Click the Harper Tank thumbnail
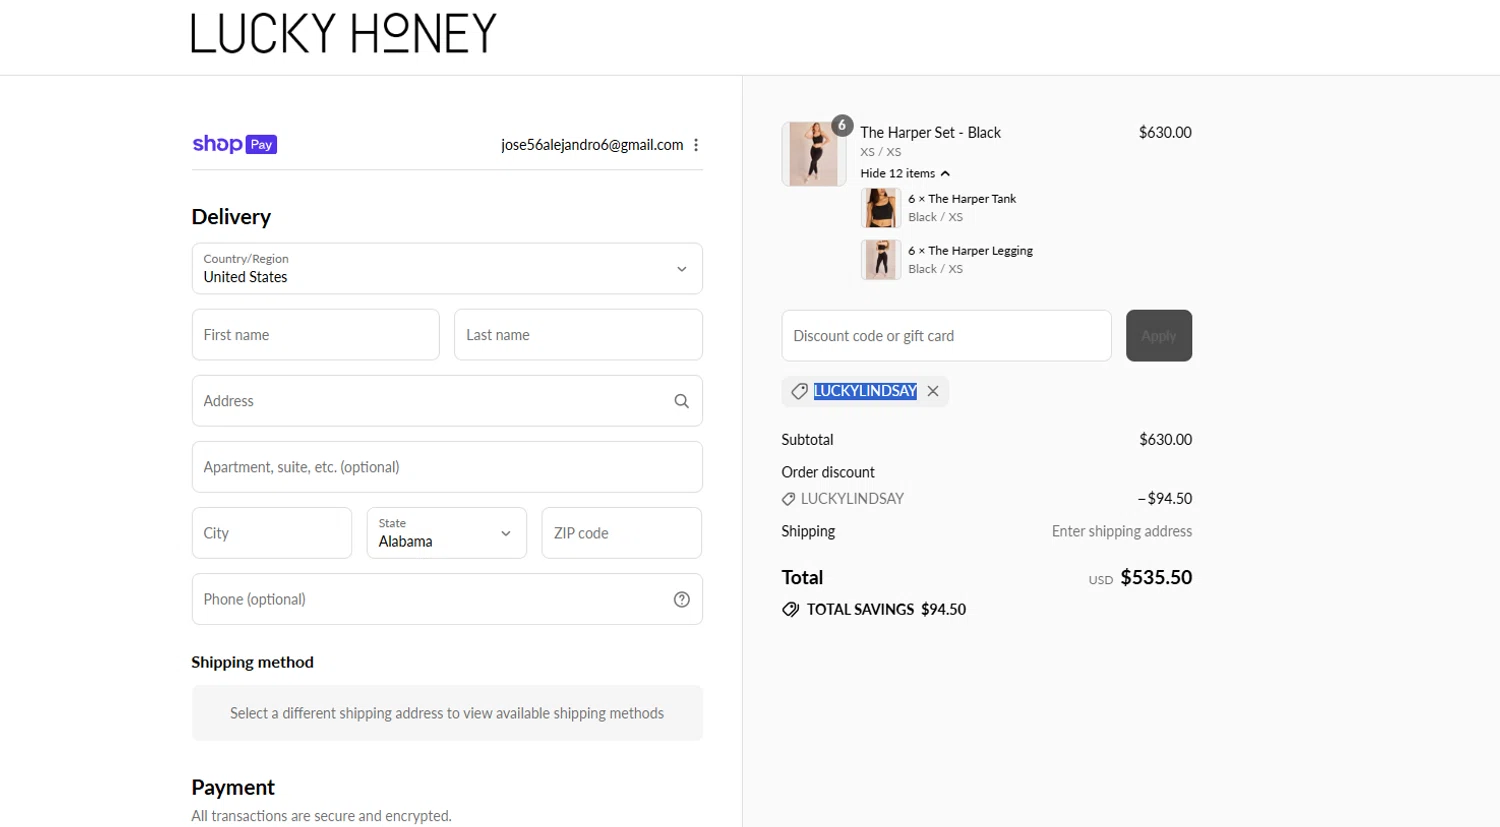 [x=880, y=208]
